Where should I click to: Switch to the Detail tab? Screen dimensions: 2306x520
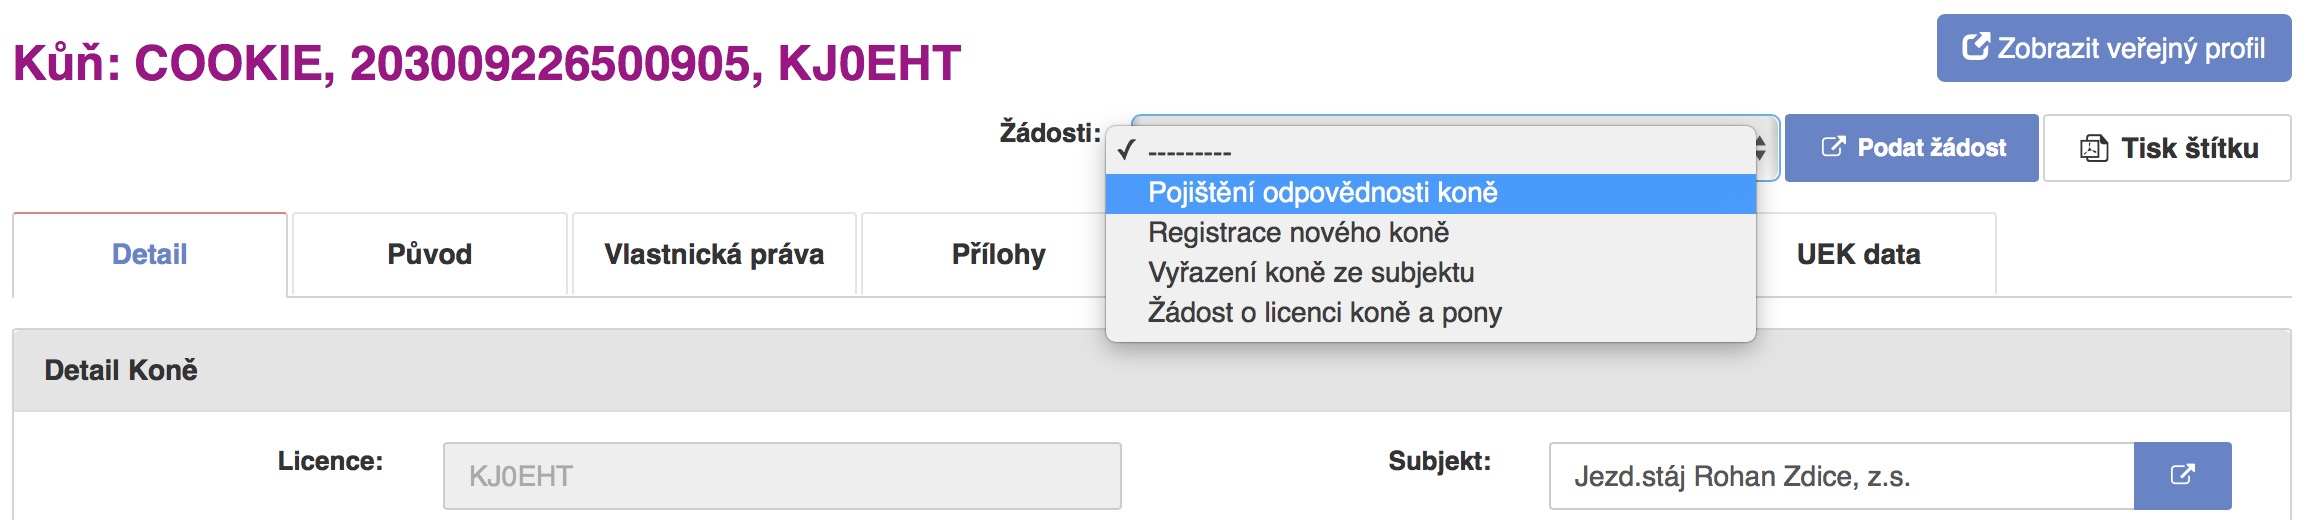[x=150, y=255]
